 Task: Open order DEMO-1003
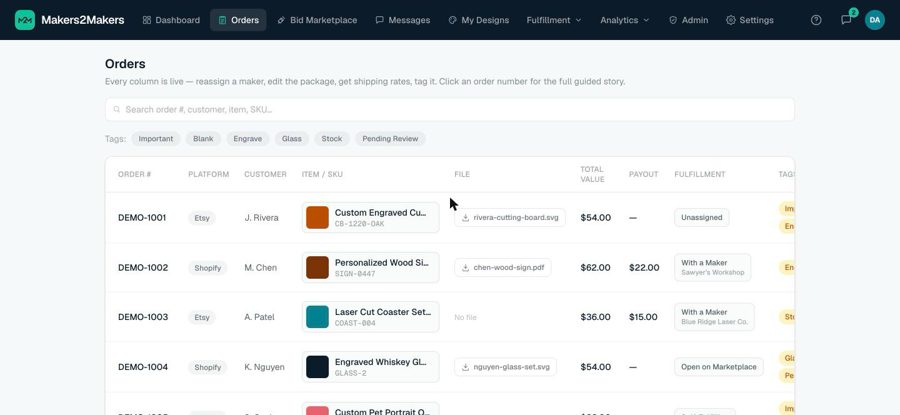[x=143, y=317]
